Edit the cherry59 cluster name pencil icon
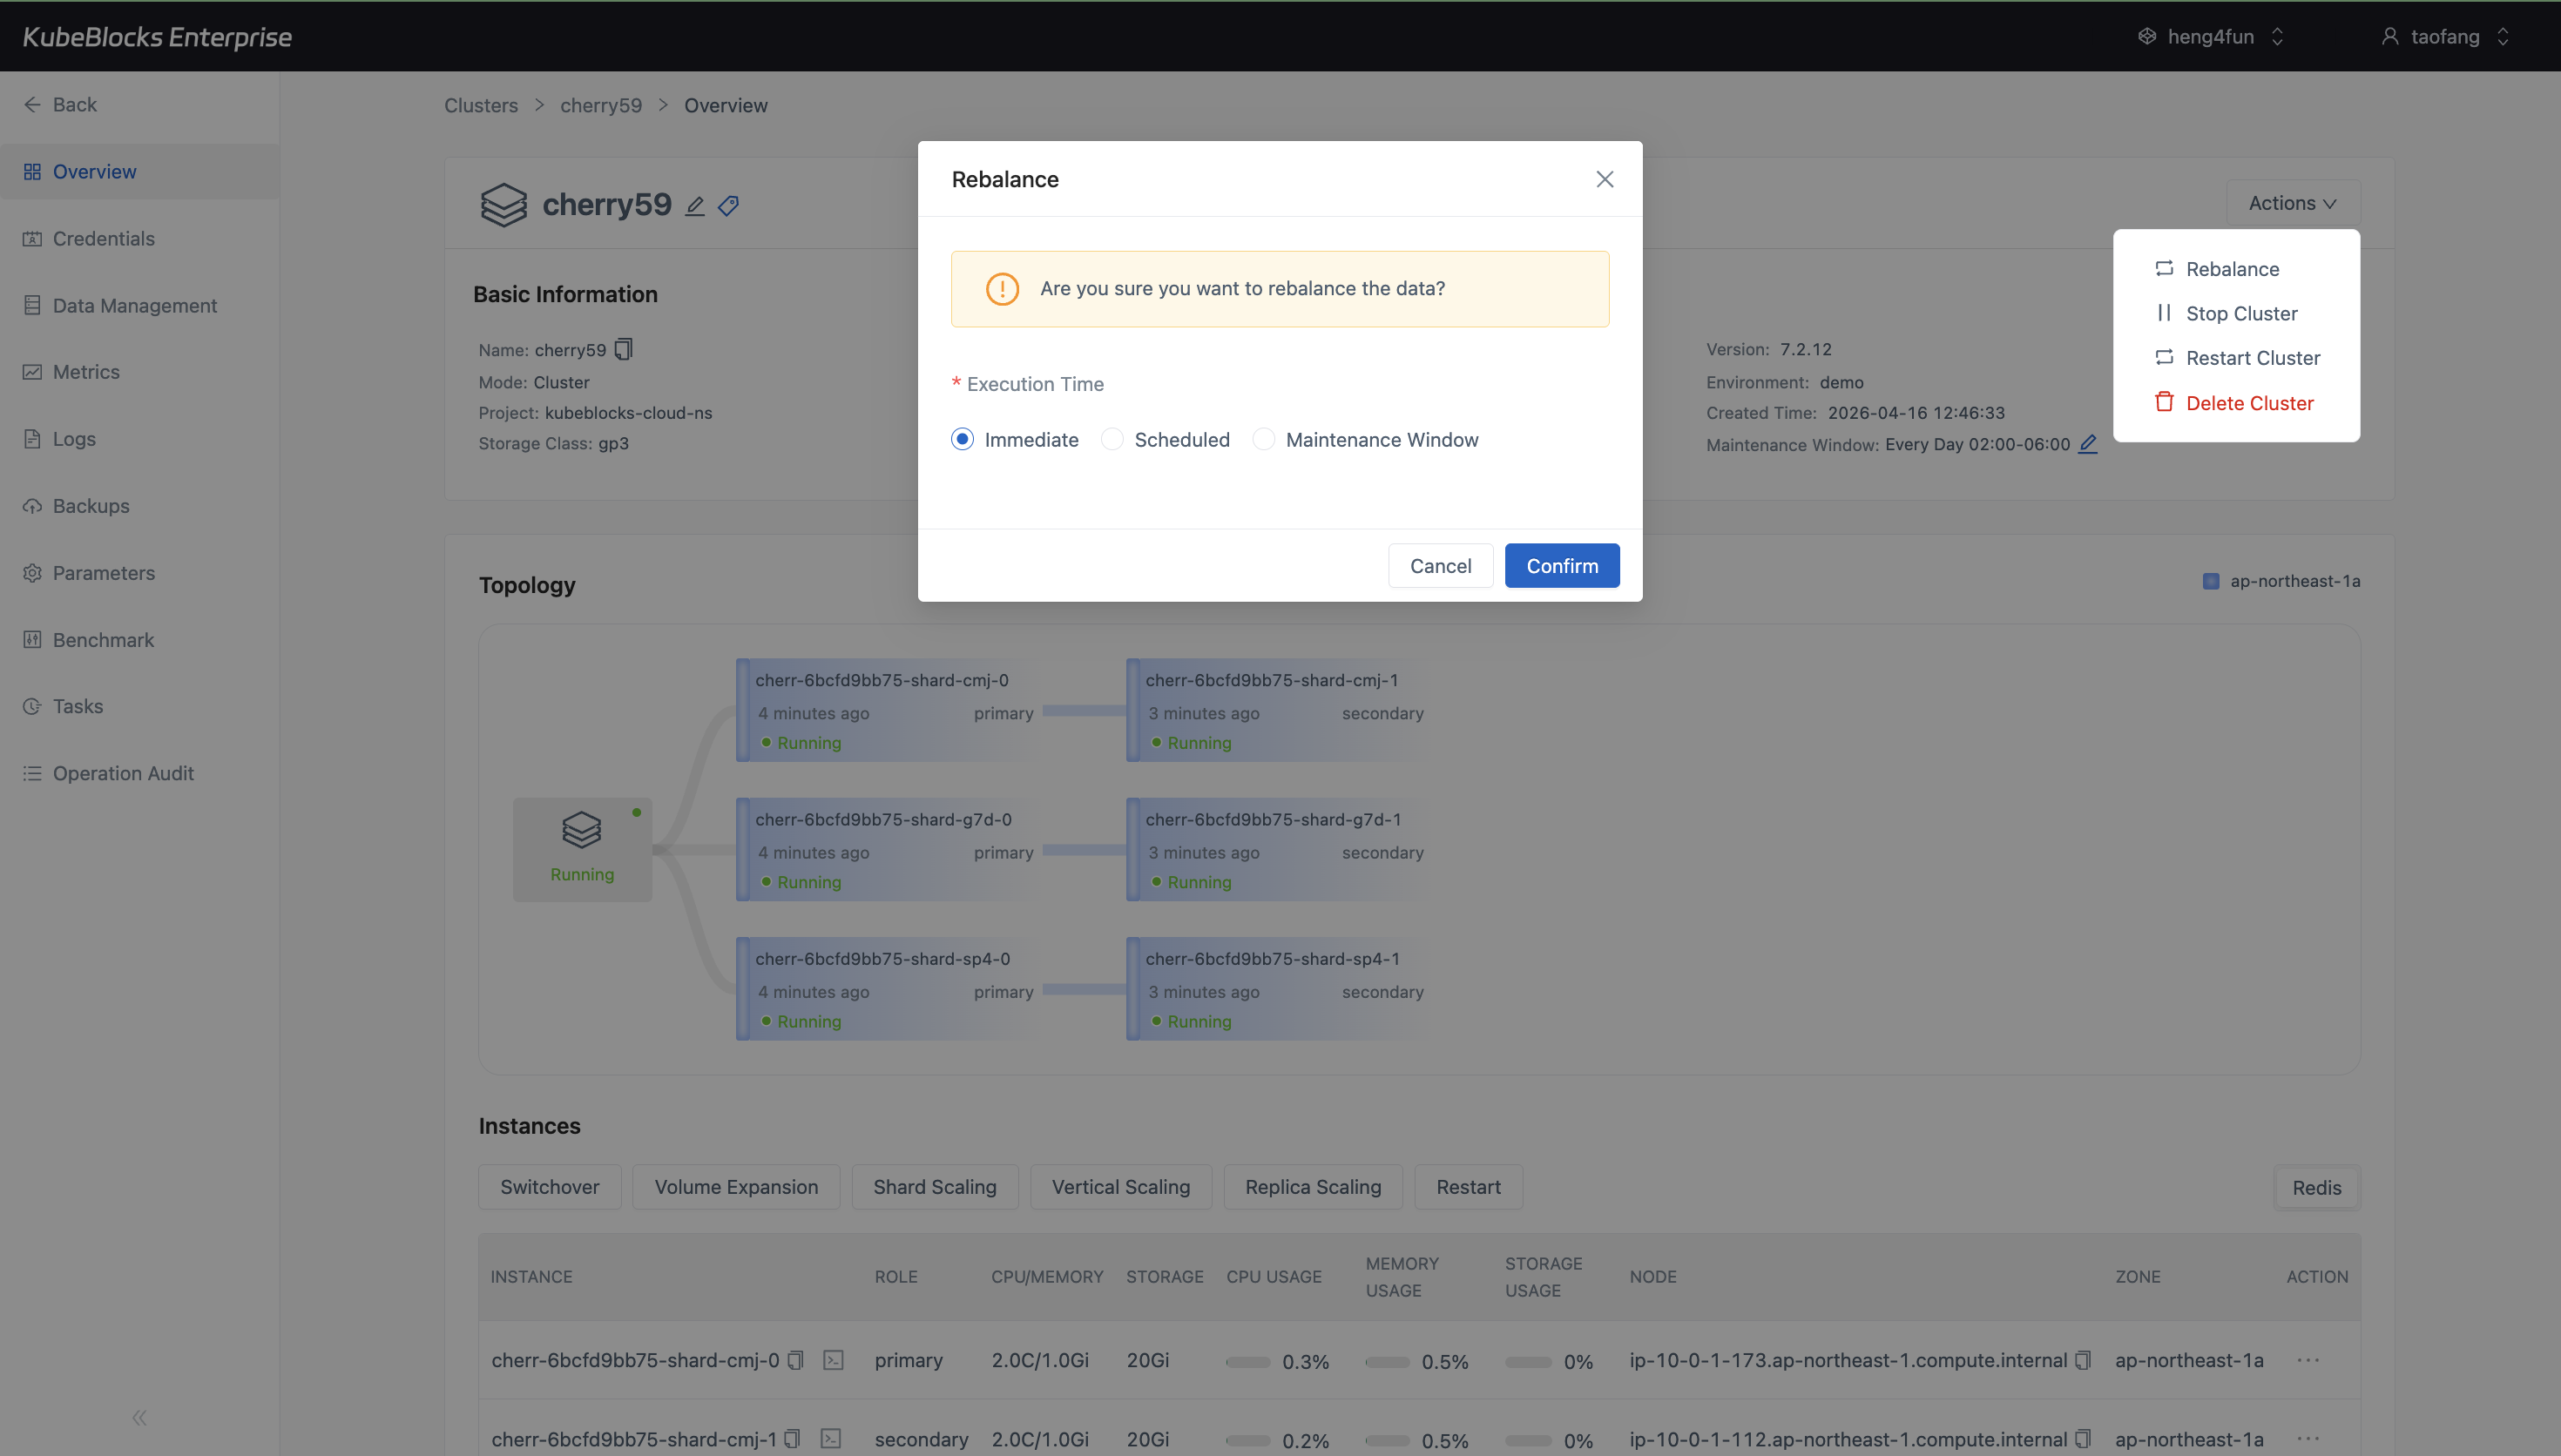2561x1456 pixels. [x=695, y=207]
